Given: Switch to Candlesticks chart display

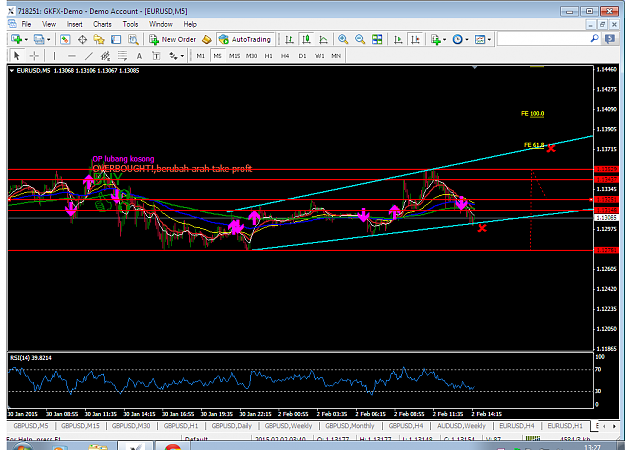Looking at the screenshot, I should click(306, 39).
